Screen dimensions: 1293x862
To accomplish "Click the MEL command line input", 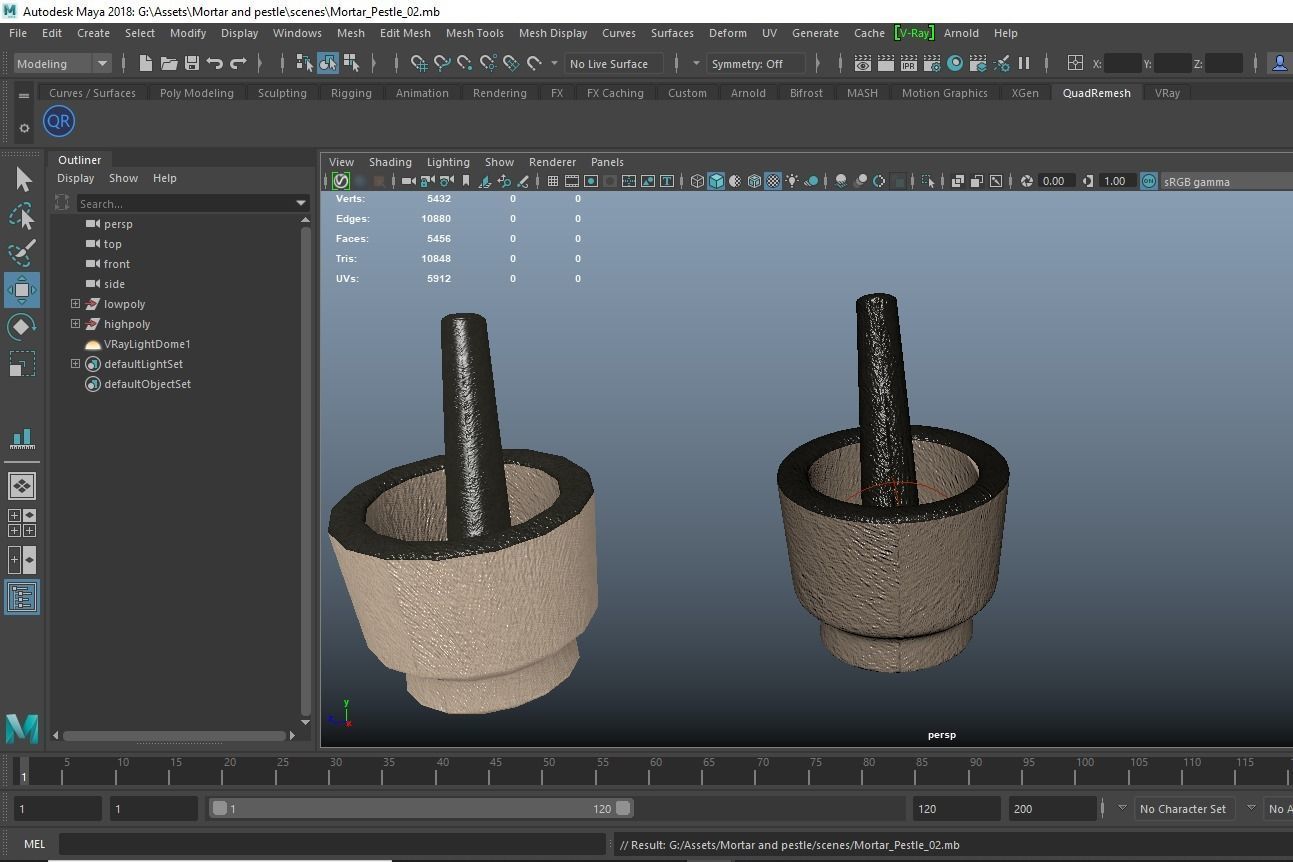I will [x=332, y=844].
